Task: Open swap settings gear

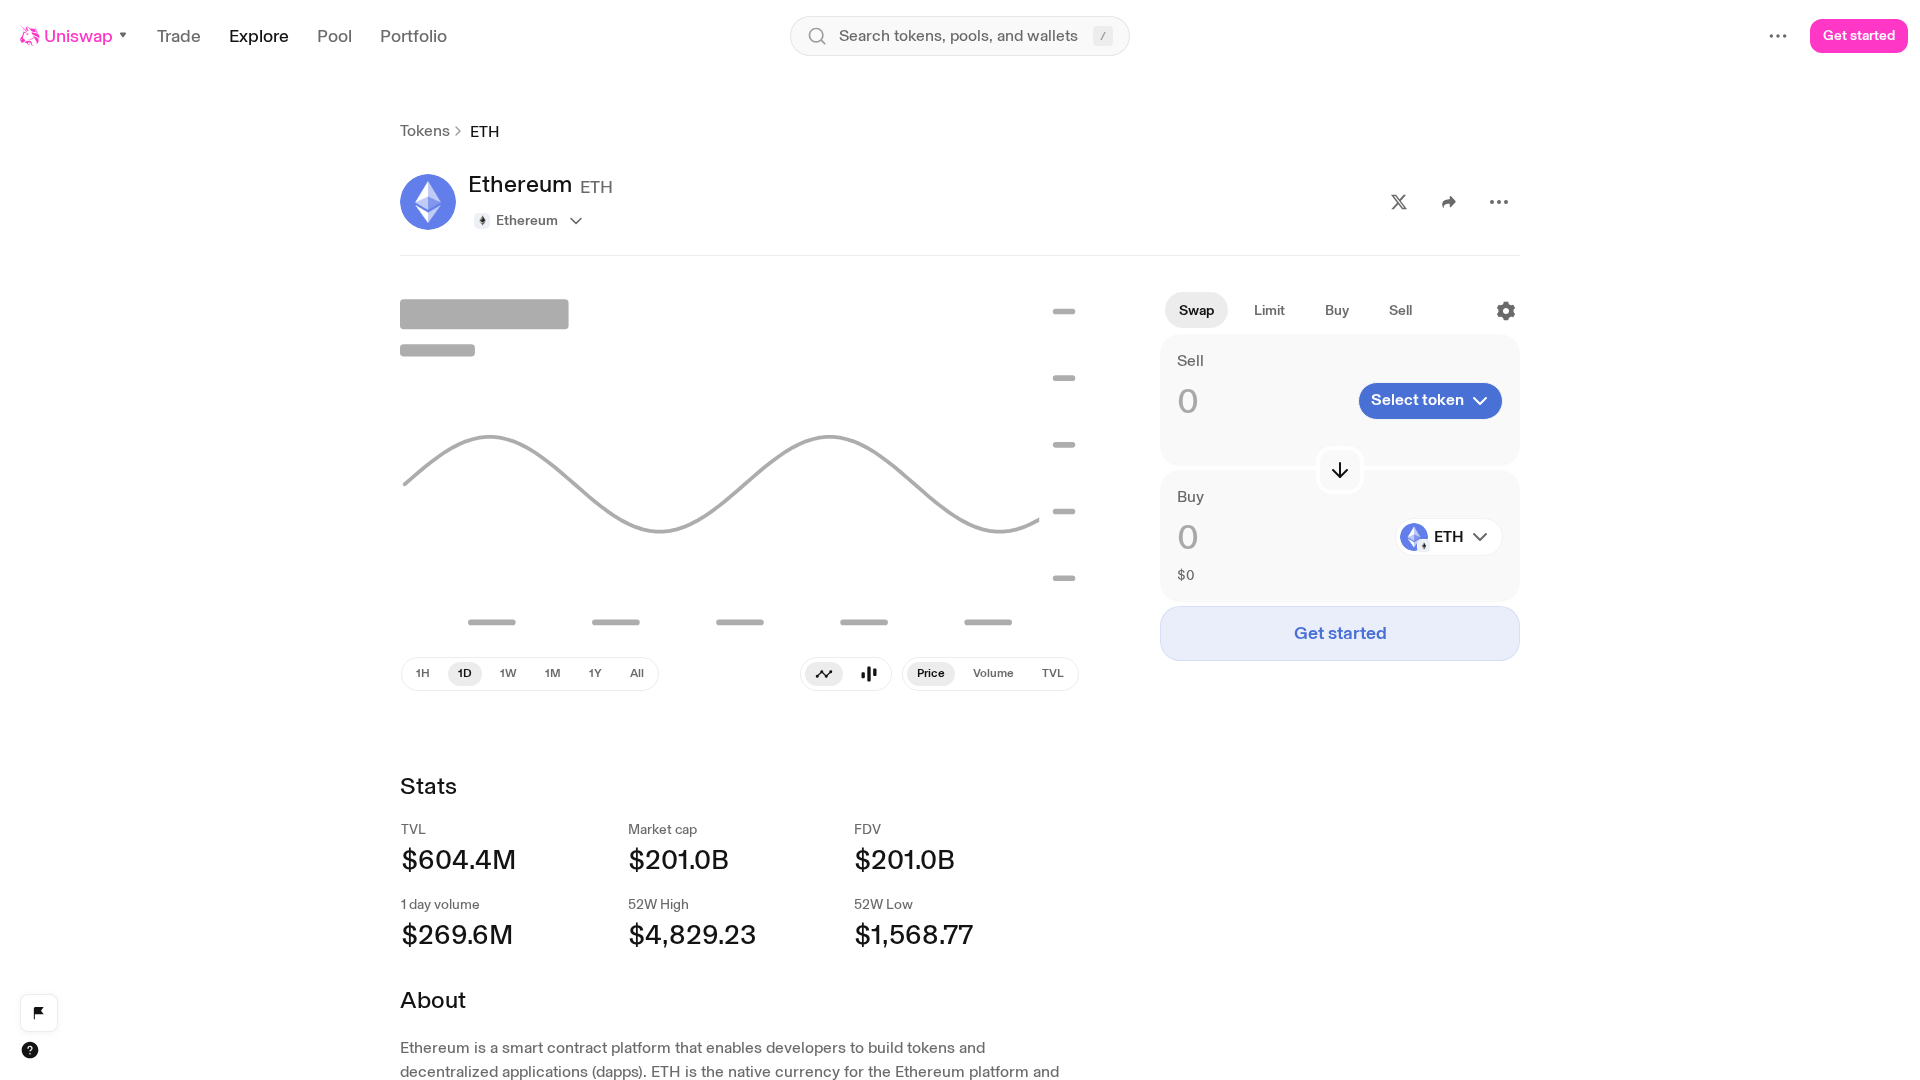Action: (x=1506, y=311)
